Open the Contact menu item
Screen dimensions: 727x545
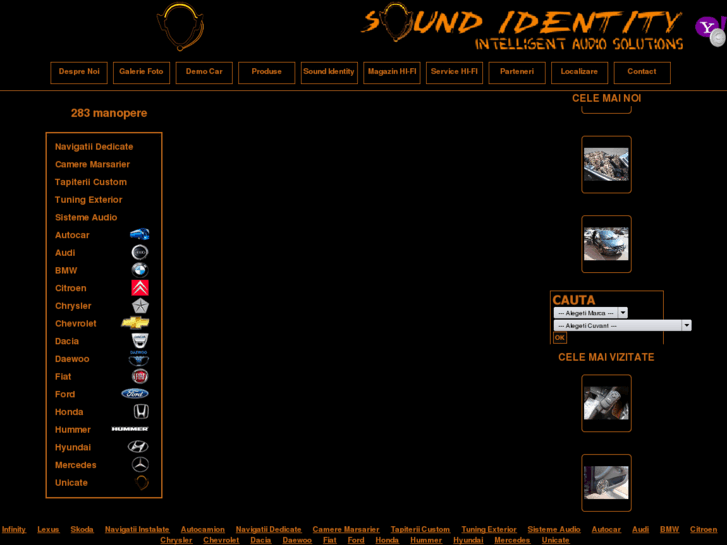[x=642, y=72]
